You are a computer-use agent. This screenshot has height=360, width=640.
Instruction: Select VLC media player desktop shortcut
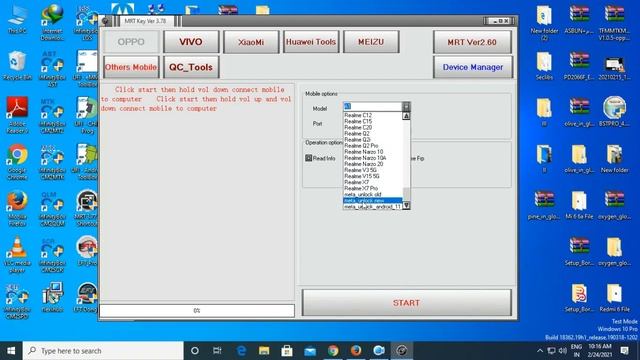[17, 255]
